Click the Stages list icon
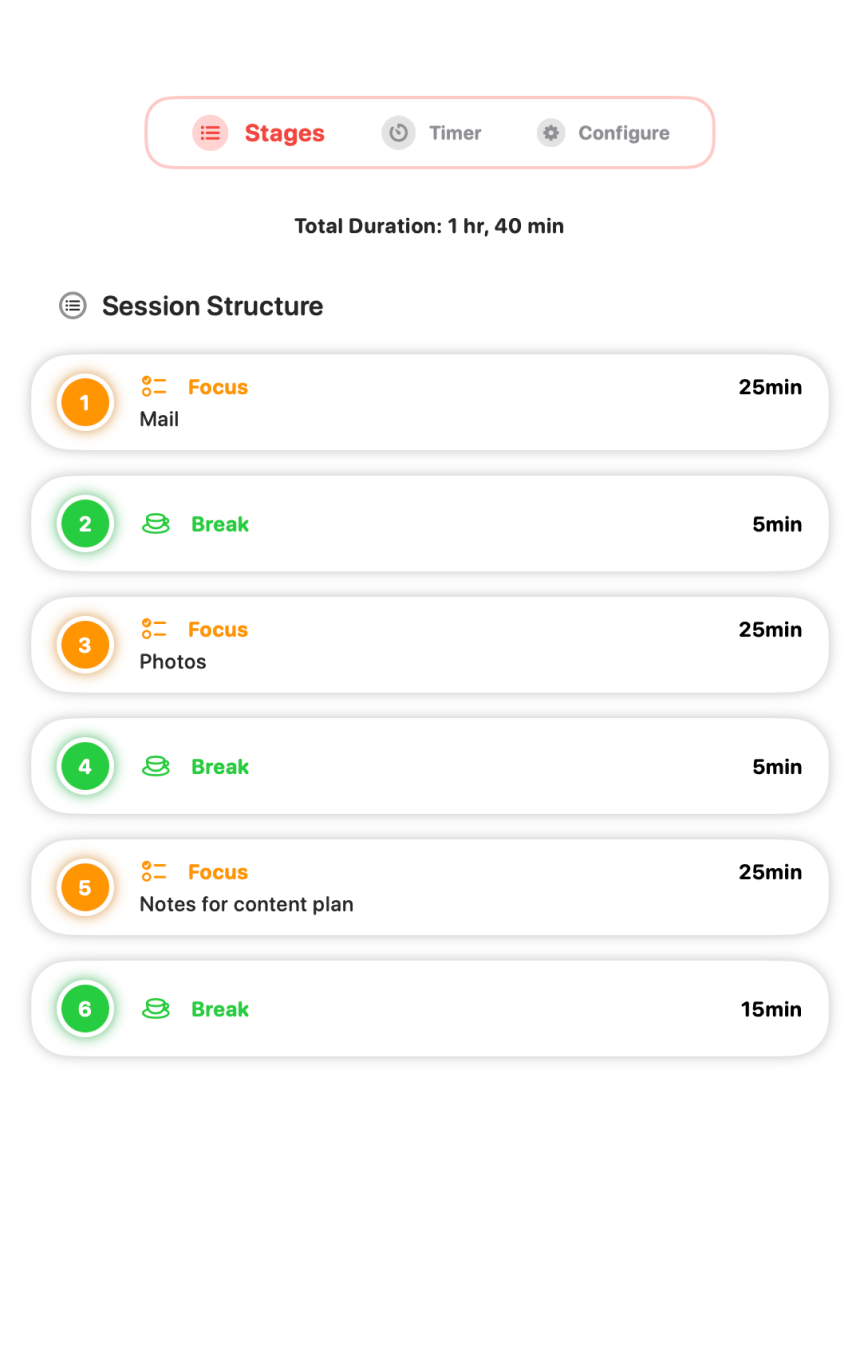The image size is (860, 1355). click(x=210, y=133)
